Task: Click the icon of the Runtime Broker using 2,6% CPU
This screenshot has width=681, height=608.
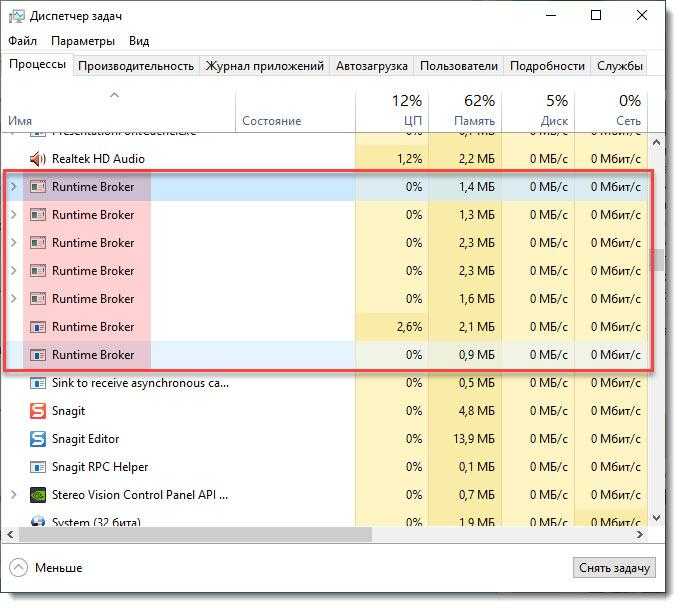Action: (x=38, y=327)
